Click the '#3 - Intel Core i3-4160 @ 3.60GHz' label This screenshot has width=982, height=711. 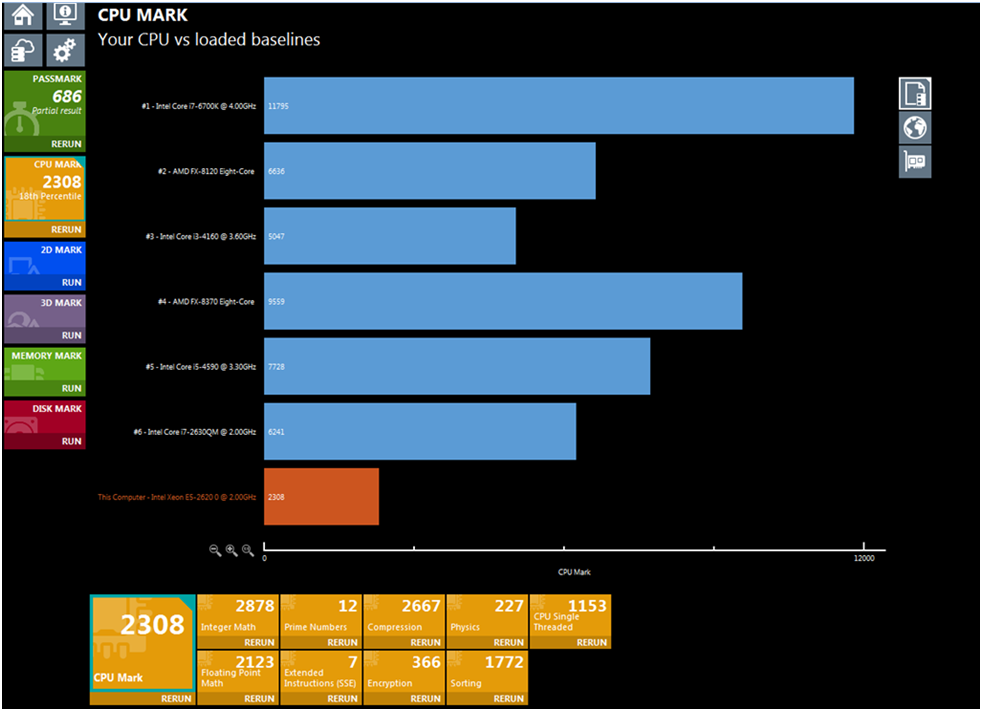click(x=200, y=237)
